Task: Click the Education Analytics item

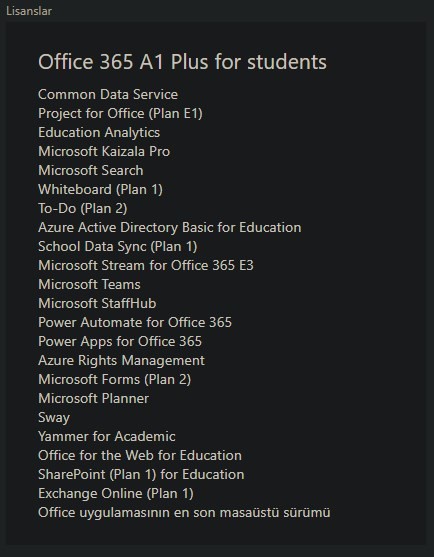Action: [99, 133]
